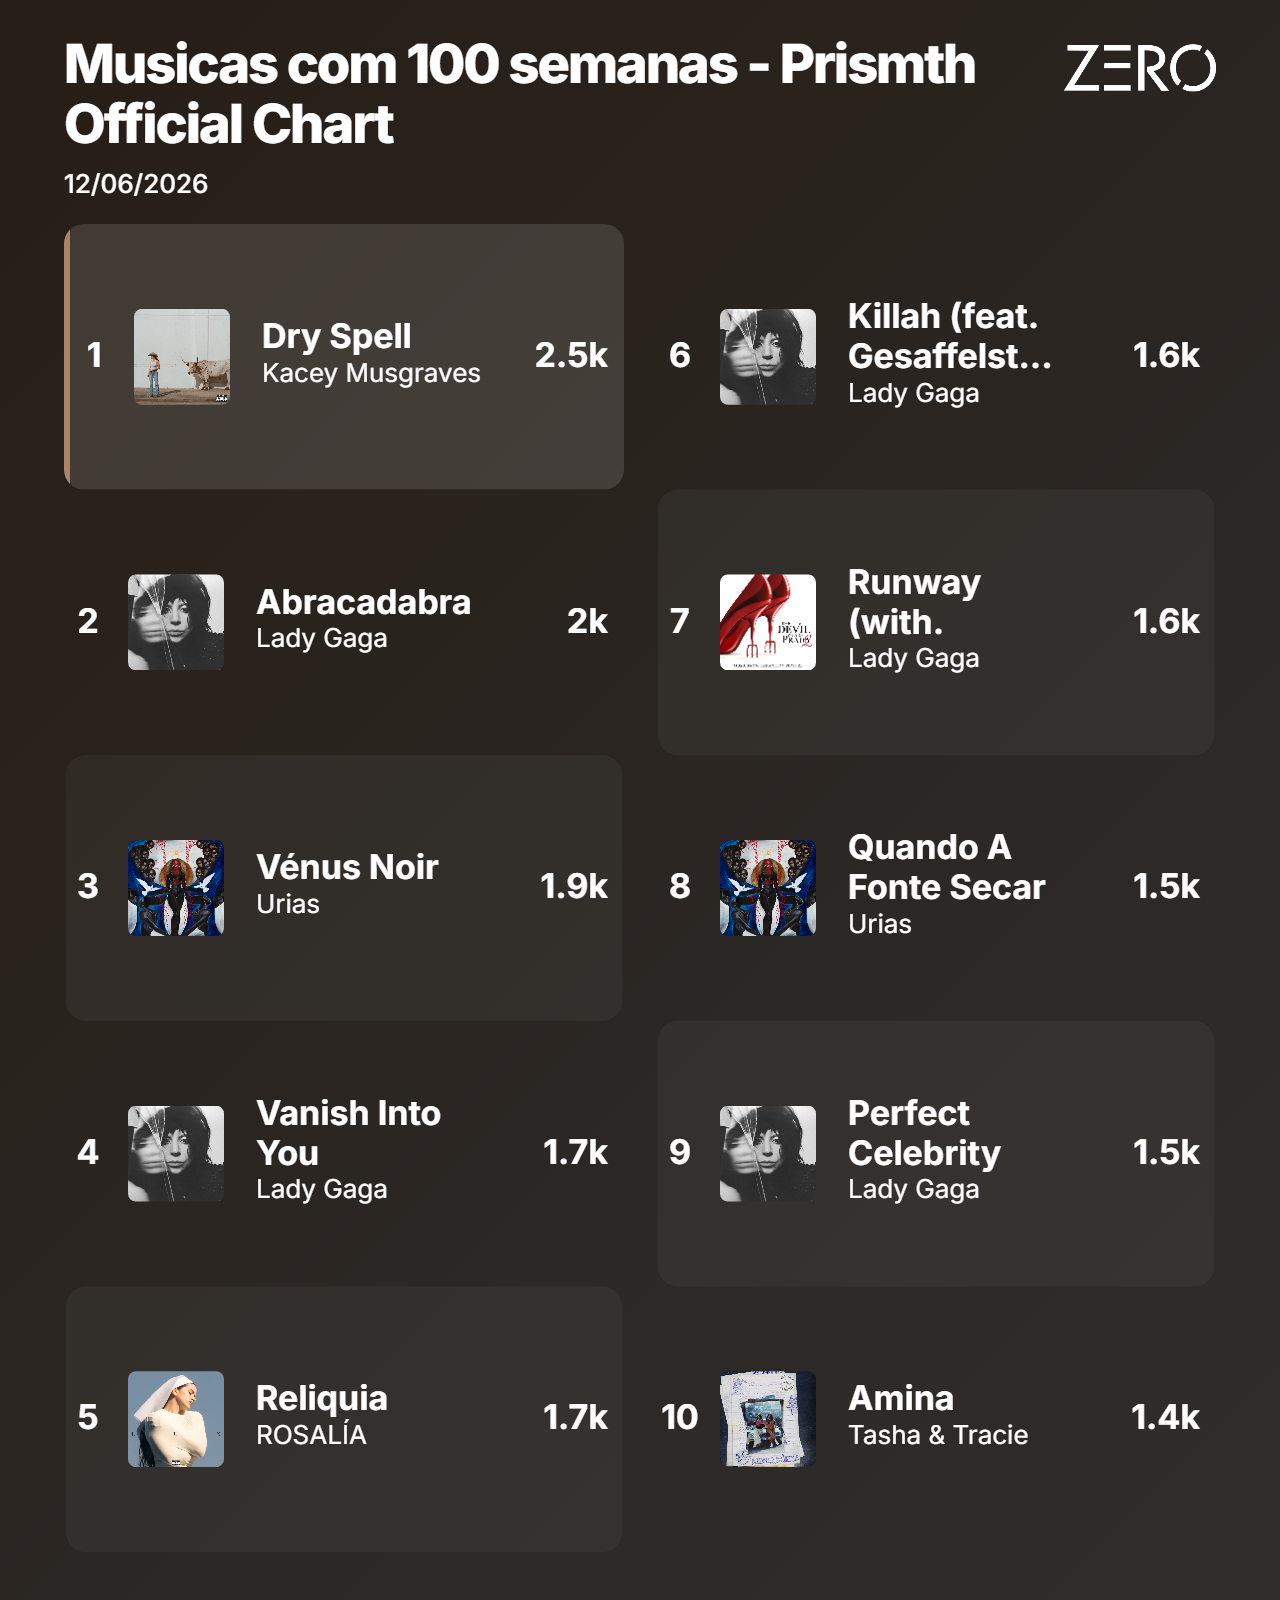Select the 1.4k count for Amina

click(1165, 1417)
